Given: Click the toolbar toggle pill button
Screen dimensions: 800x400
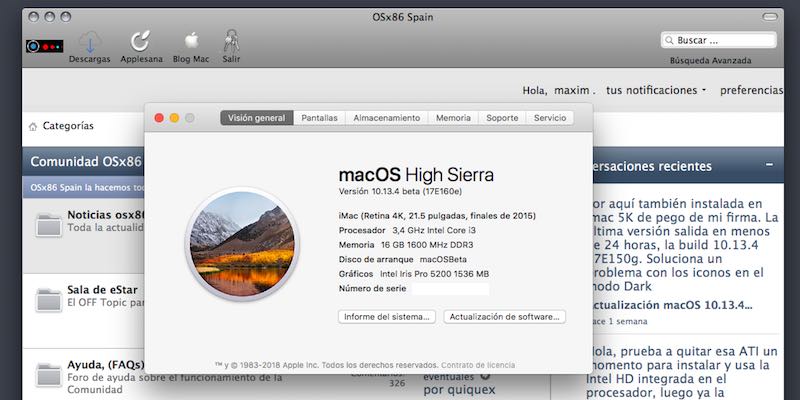Looking at the screenshot, I should tap(770, 17).
